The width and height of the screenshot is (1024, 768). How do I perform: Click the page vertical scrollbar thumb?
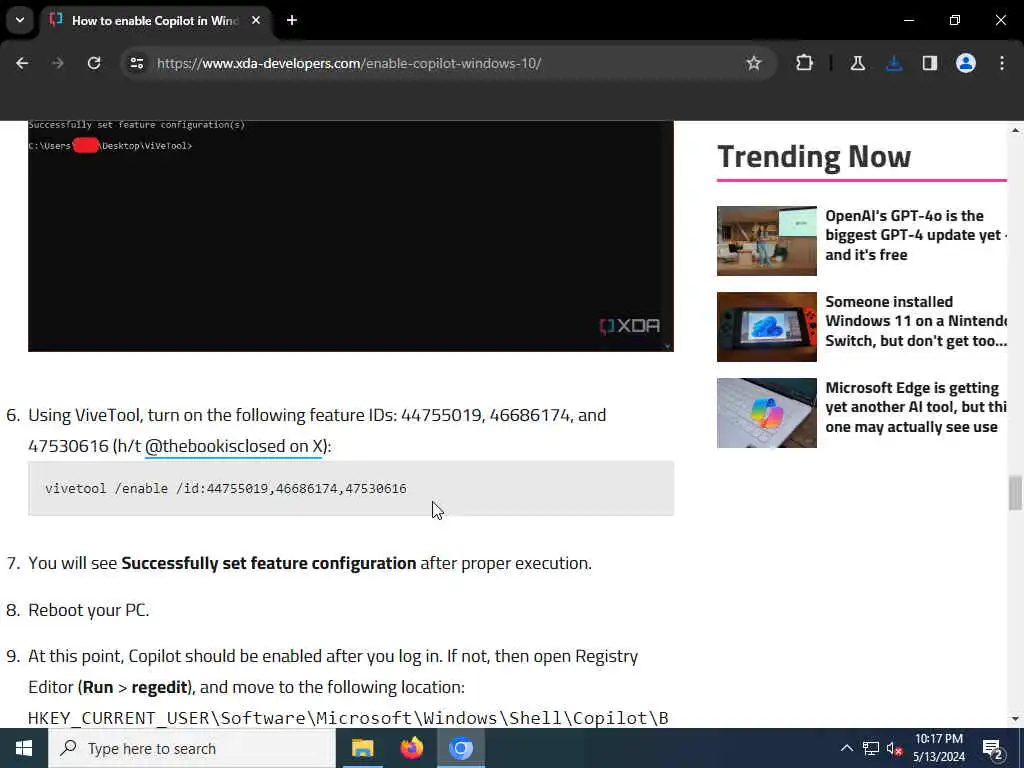pos(1015,493)
